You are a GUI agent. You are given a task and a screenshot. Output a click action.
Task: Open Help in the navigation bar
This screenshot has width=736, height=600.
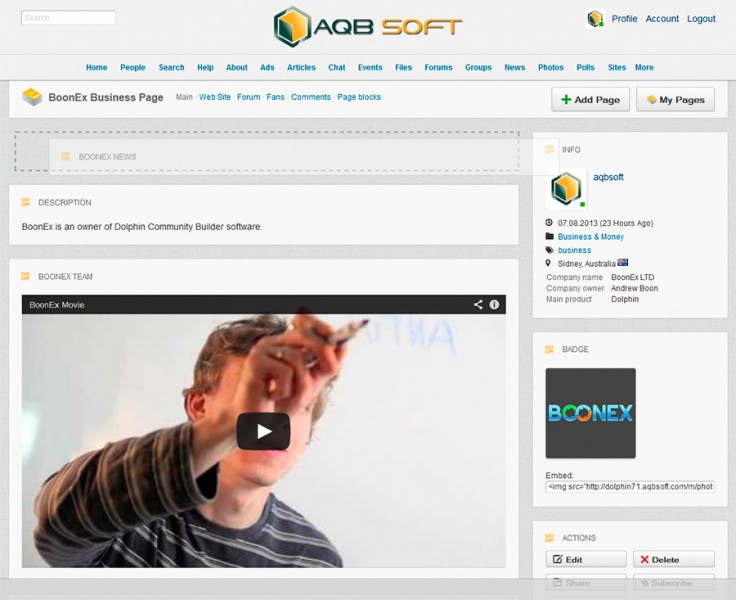click(x=205, y=67)
